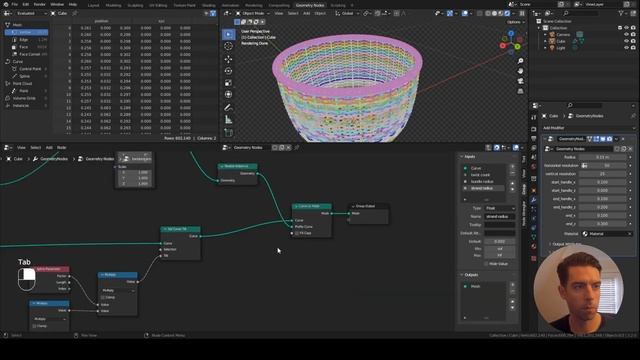640x360 pixels.
Task: Open the Node menu in node editor
Action: click(62, 147)
